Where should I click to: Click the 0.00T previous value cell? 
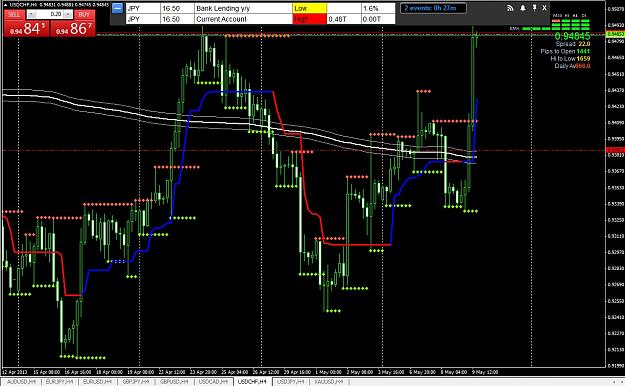coord(378,19)
